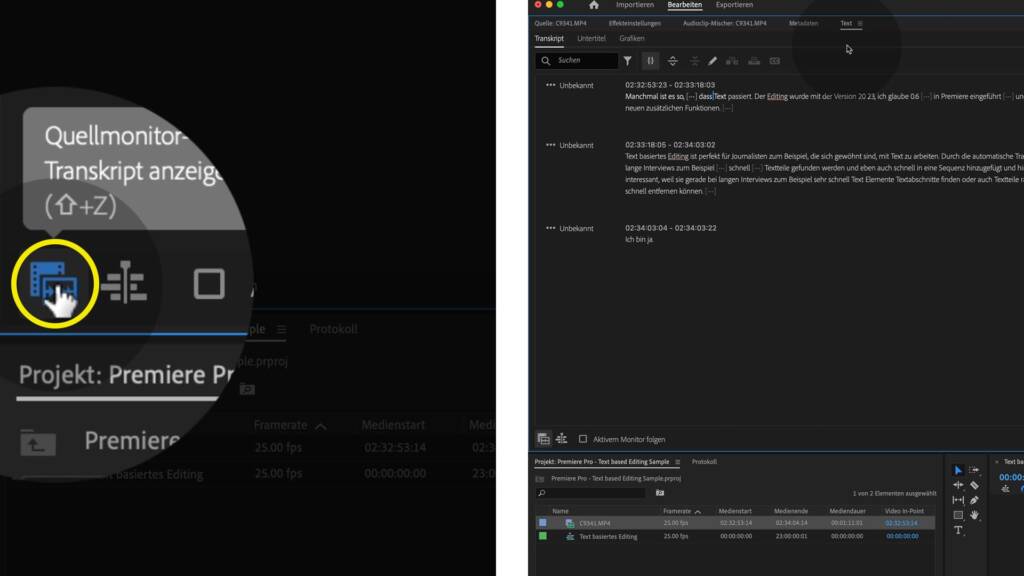1024x576 pixels.
Task: Sort by the Framerate column header
Action: [677, 511]
